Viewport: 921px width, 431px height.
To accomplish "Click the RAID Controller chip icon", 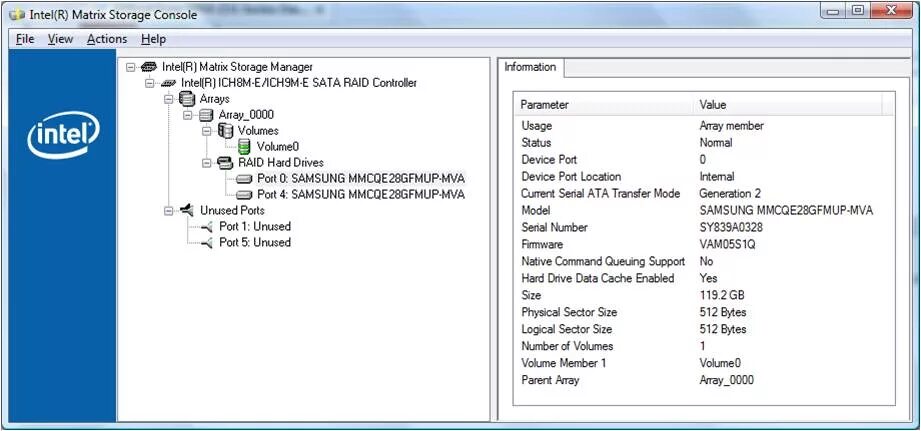I will click(169, 84).
